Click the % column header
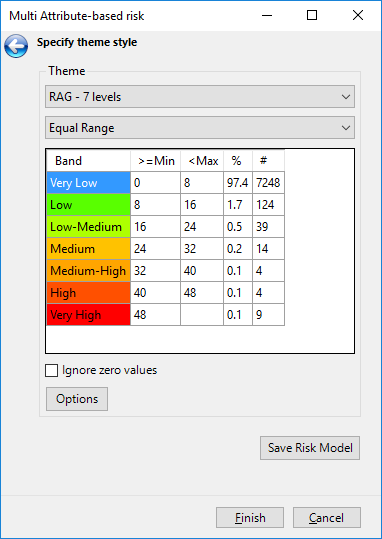The height and width of the screenshot is (539, 382). pyautogui.click(x=238, y=161)
